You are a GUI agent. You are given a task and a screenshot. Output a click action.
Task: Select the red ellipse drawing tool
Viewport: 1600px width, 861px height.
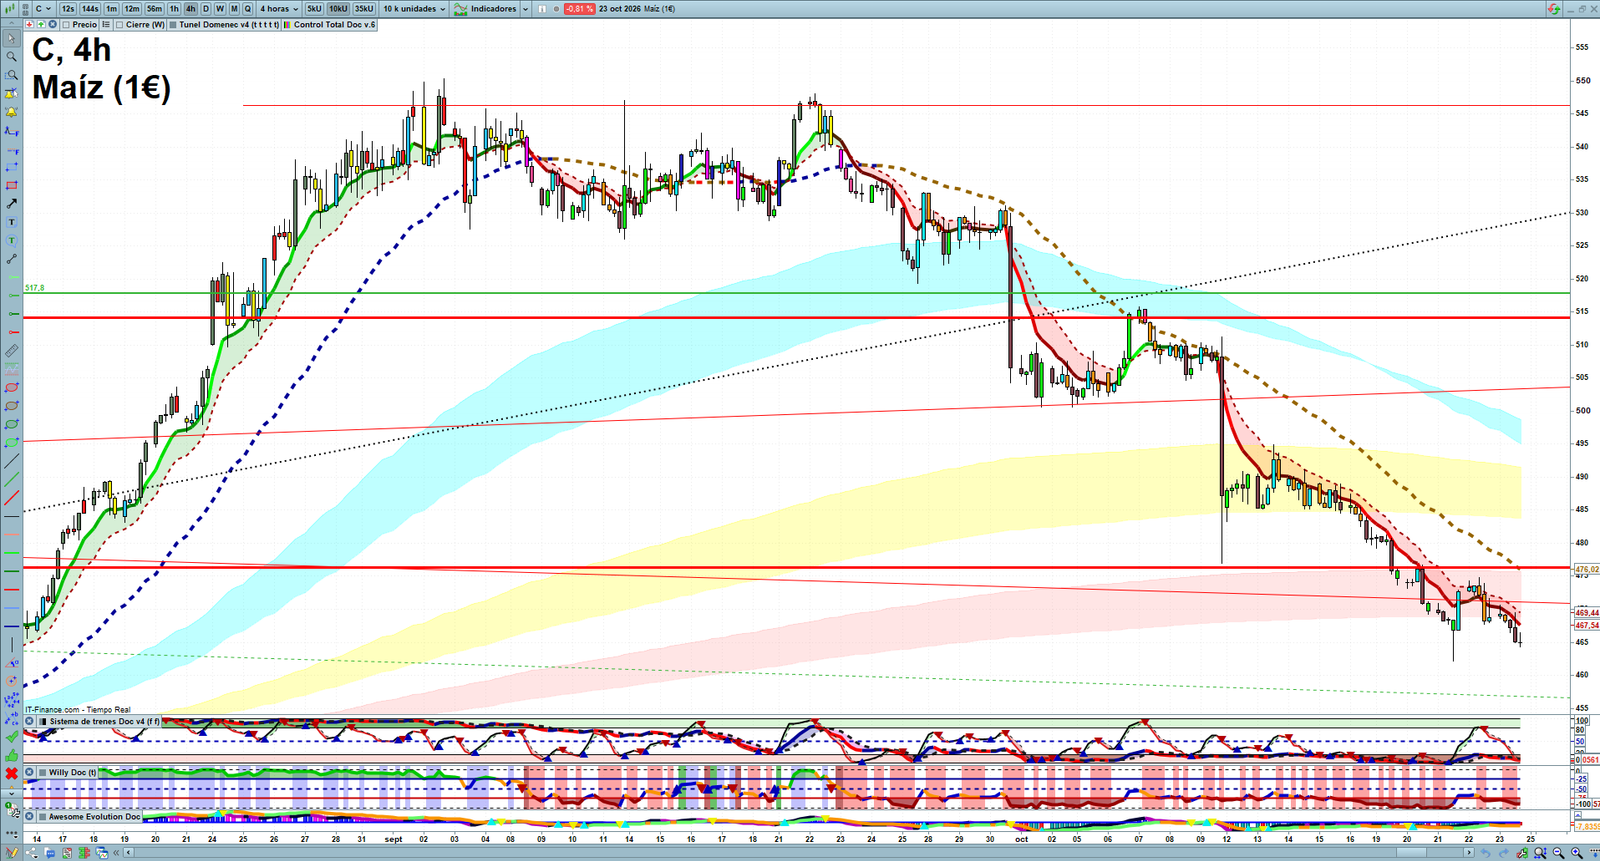coord(12,387)
